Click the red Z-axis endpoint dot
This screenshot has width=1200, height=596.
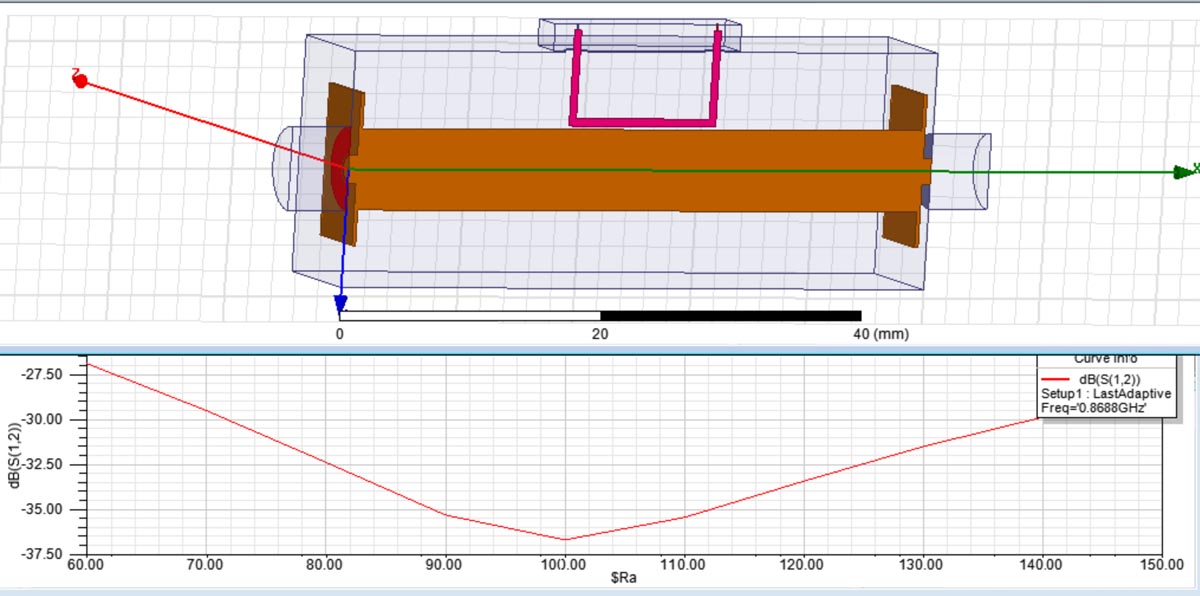coord(81,80)
